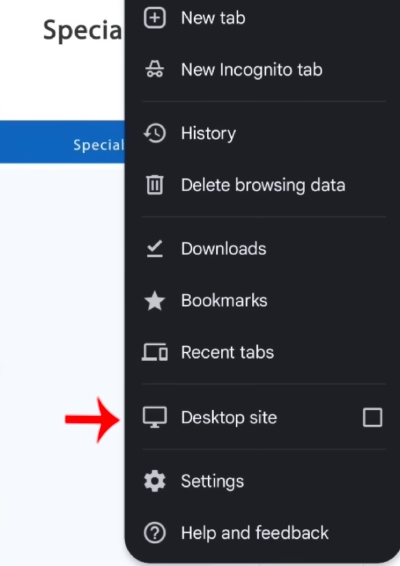
Task: Click the Downloads checkmark icon
Action: [x=155, y=249]
